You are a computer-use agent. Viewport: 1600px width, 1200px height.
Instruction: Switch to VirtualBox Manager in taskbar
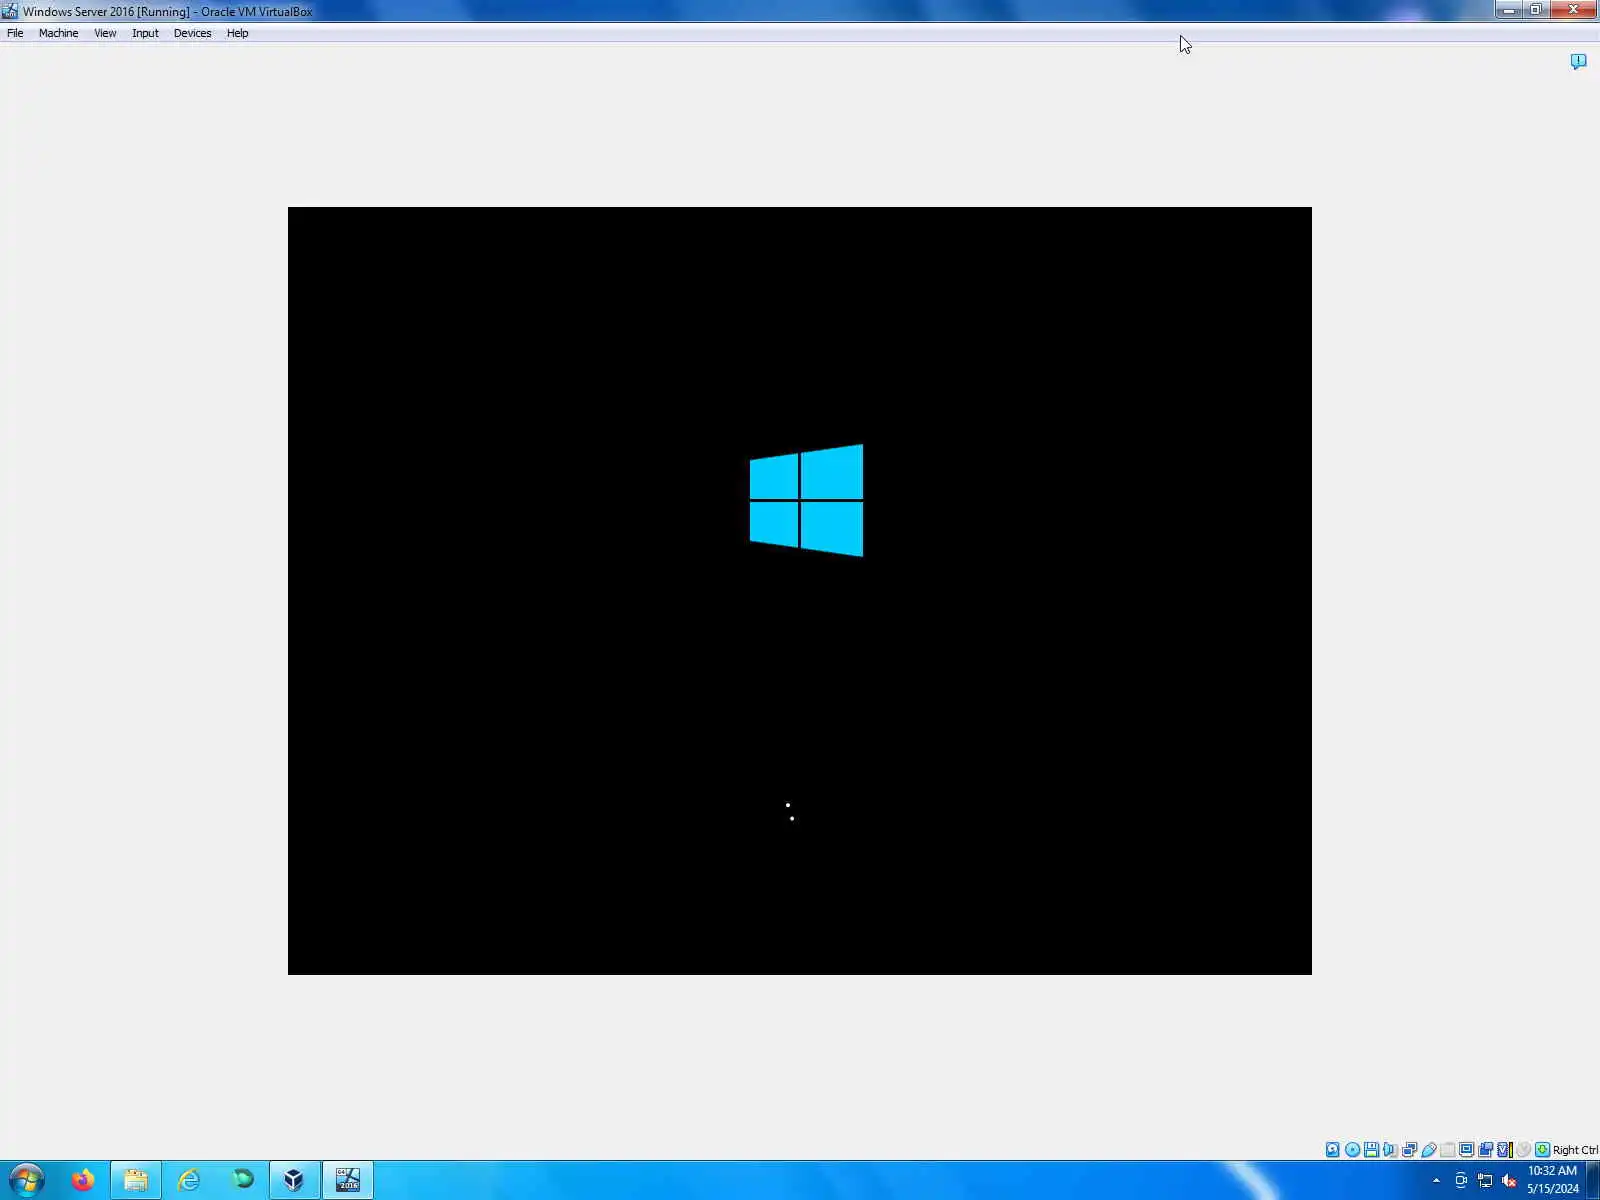point(294,1180)
